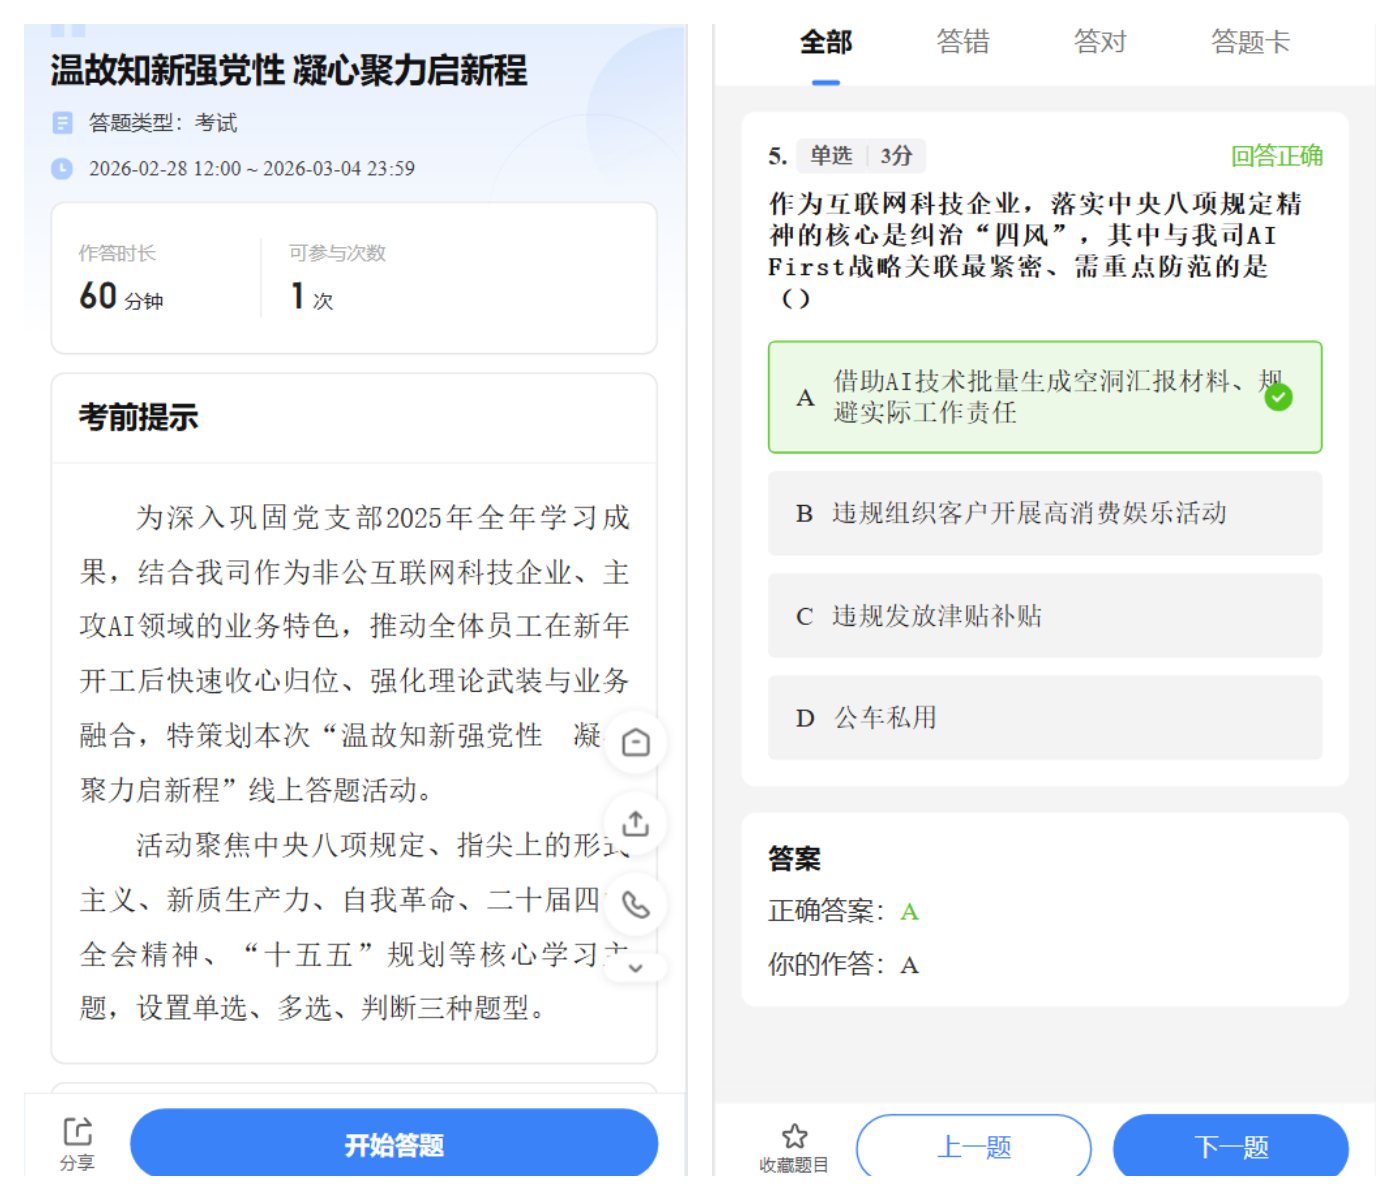Viewport: 1400px width, 1200px height.
Task: Click the upload/share icon in the floating toolbar
Action: point(635,823)
